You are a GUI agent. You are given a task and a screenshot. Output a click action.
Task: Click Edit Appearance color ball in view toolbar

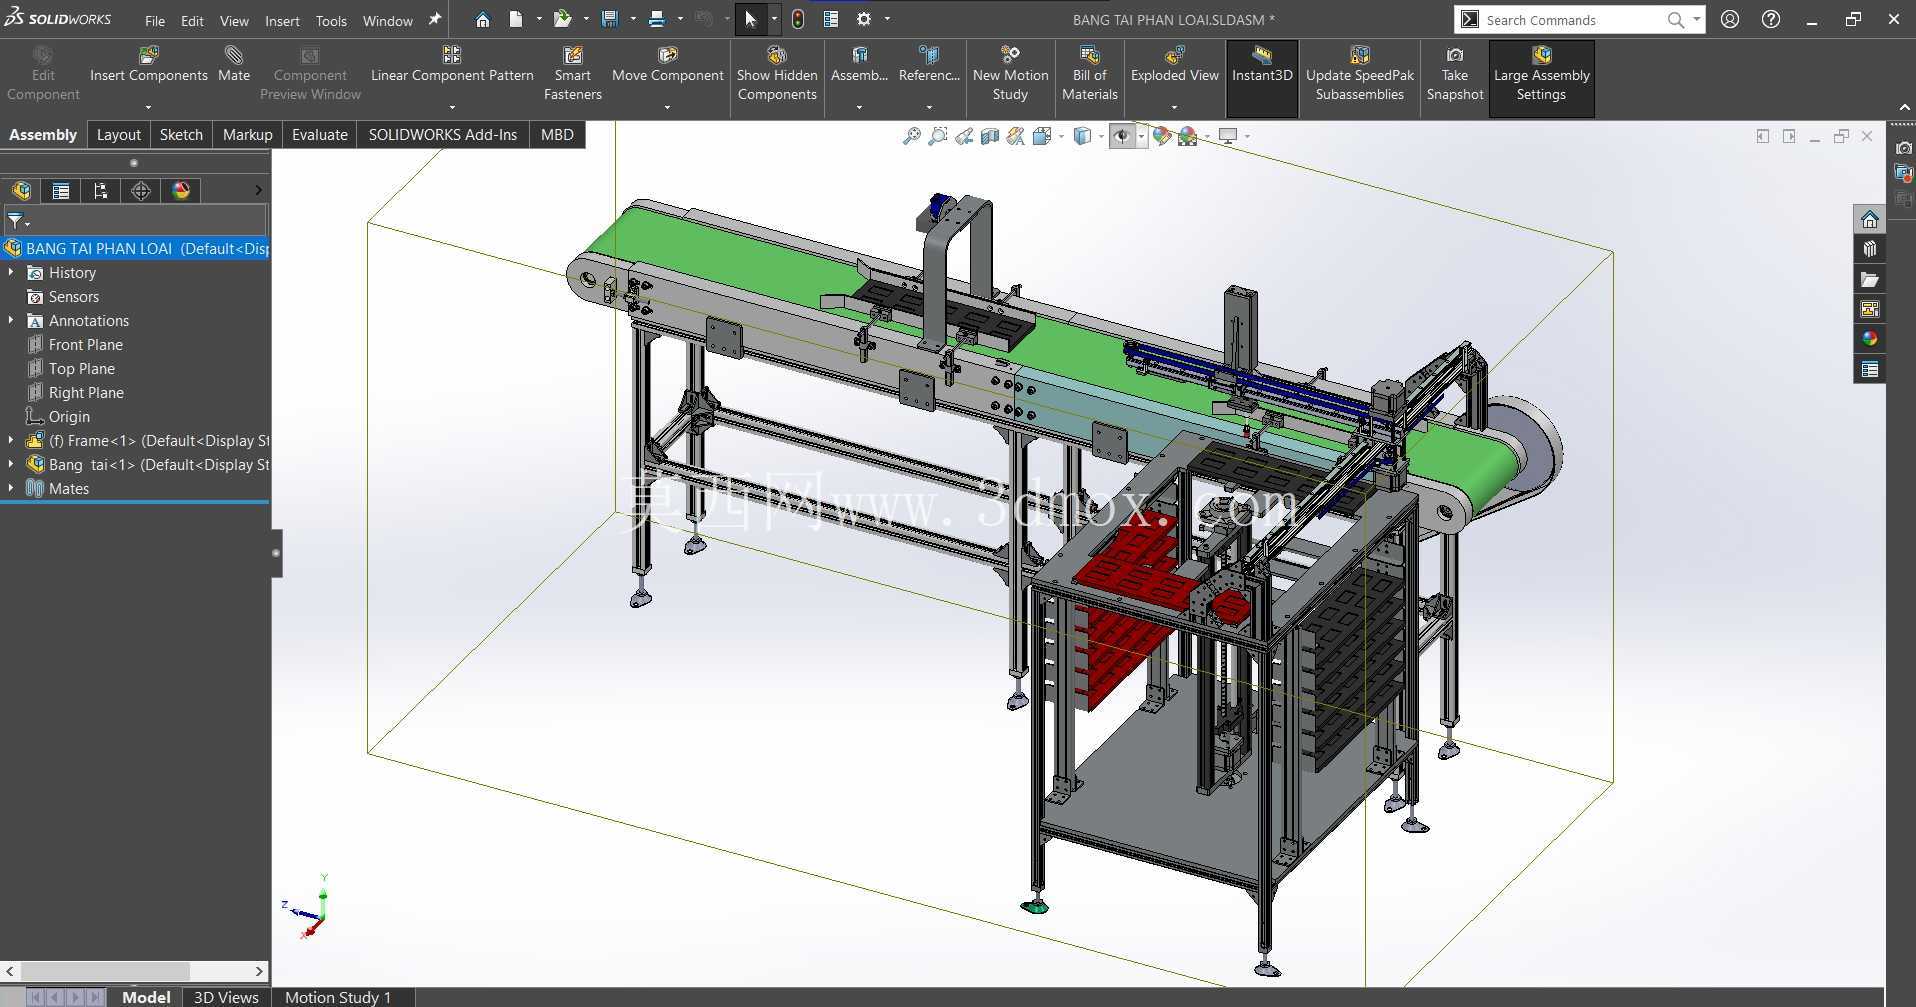1161,136
